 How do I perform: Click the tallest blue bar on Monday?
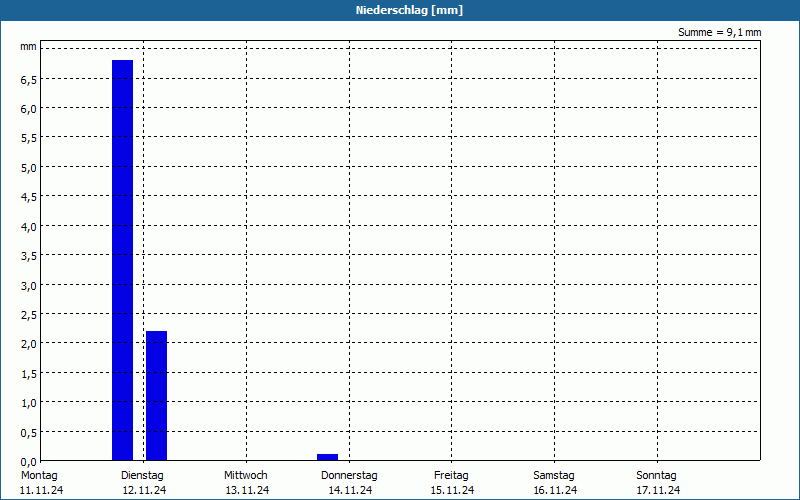(122, 260)
